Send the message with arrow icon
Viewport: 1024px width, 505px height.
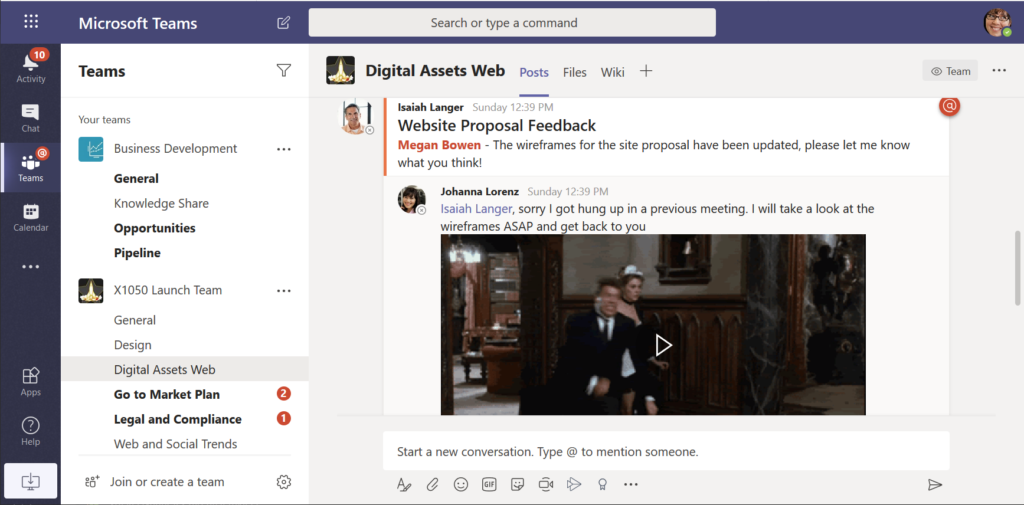(x=935, y=485)
